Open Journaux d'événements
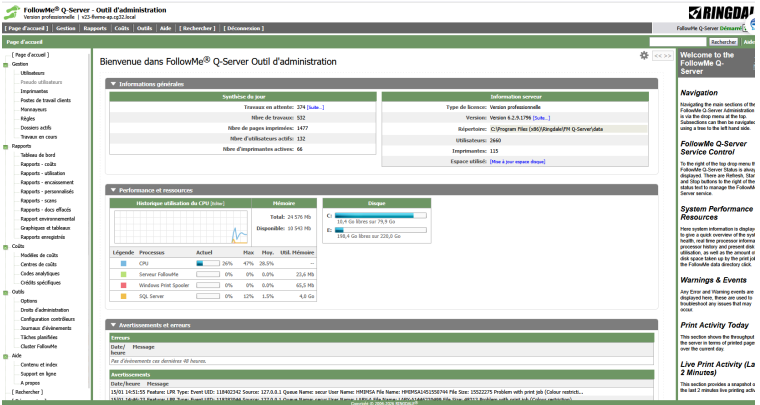 [46, 328]
